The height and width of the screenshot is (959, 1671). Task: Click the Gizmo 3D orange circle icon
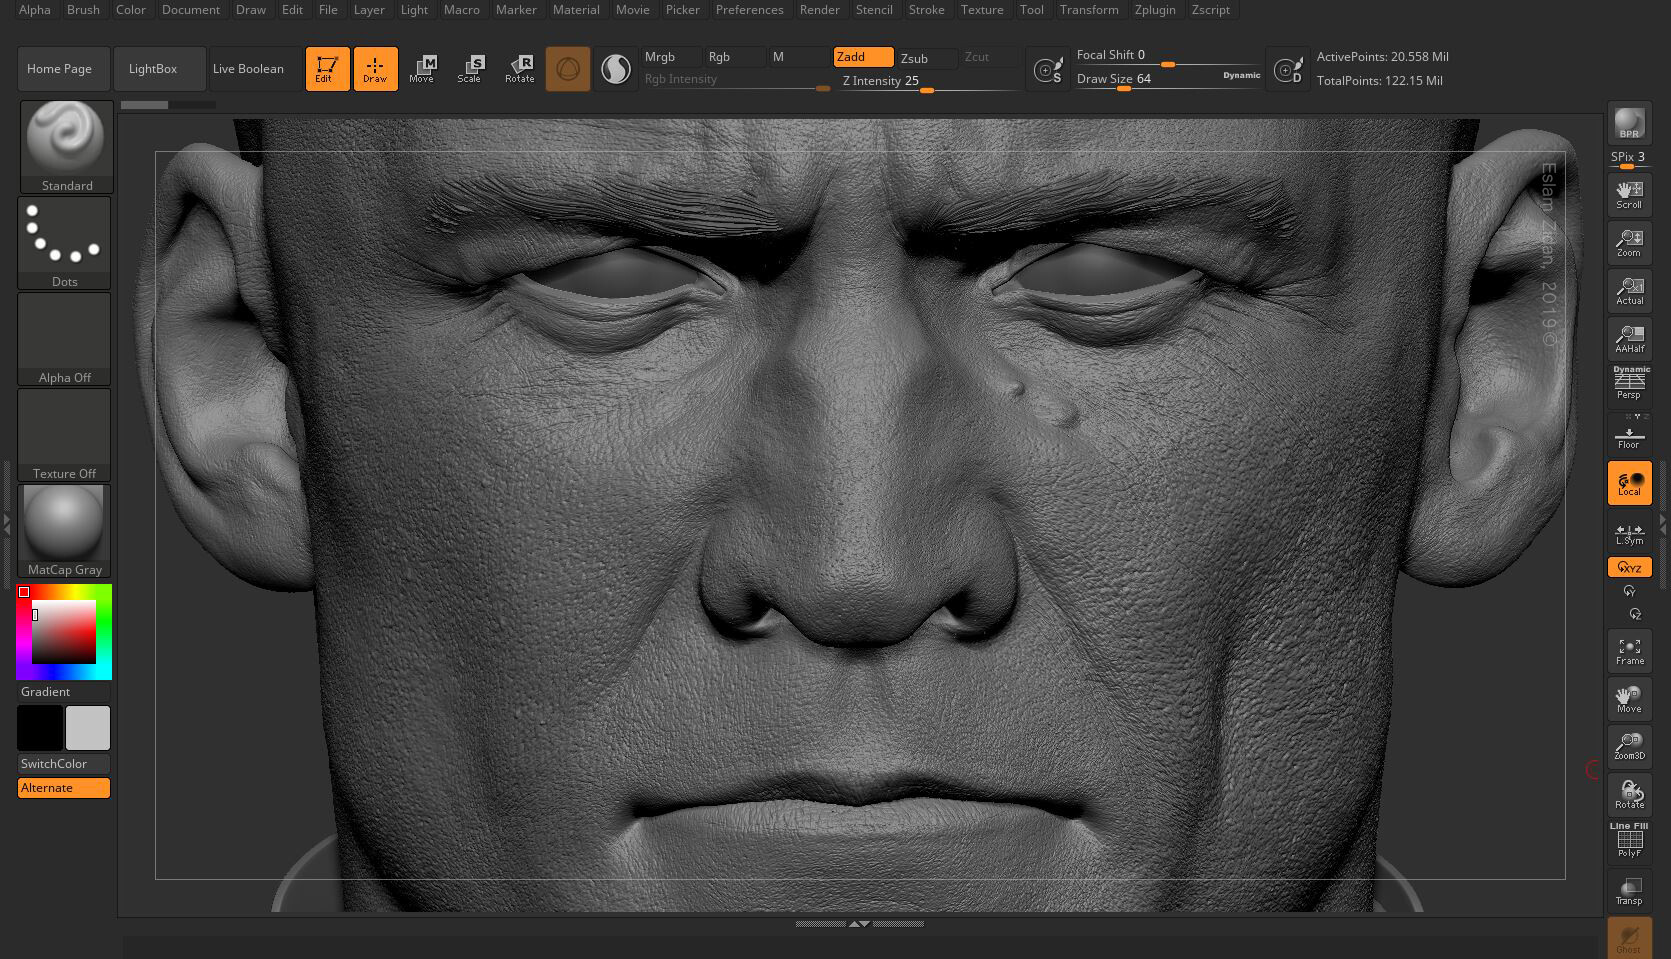click(x=568, y=69)
